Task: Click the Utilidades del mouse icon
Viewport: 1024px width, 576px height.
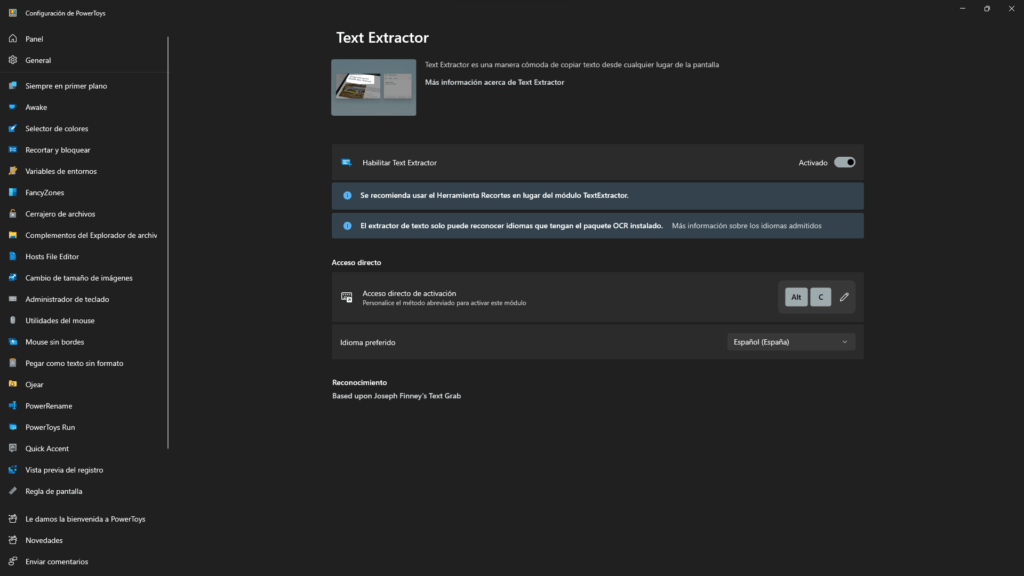Action: 13,320
